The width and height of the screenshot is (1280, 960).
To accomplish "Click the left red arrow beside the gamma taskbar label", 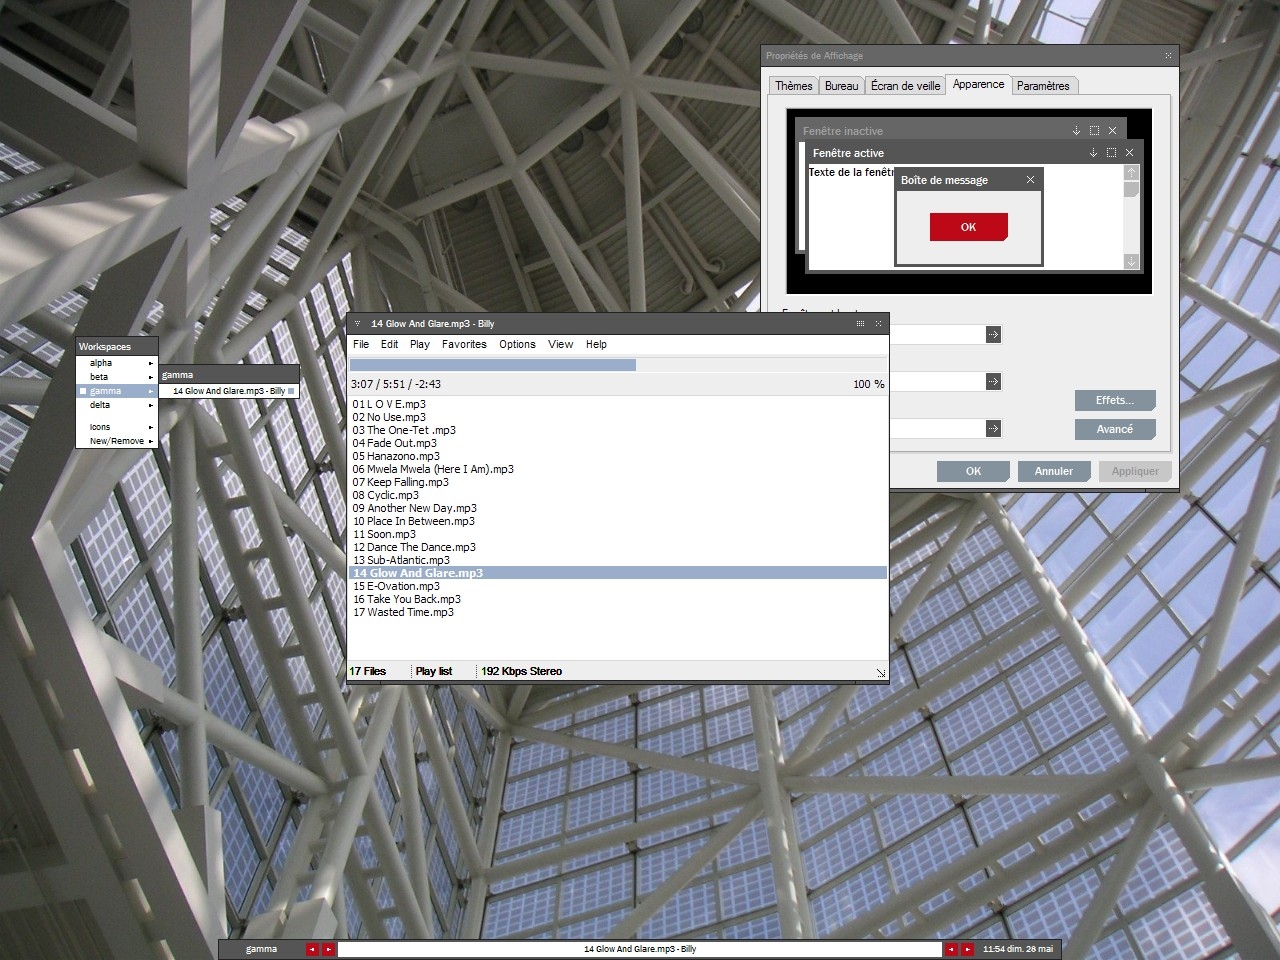I will [x=312, y=949].
